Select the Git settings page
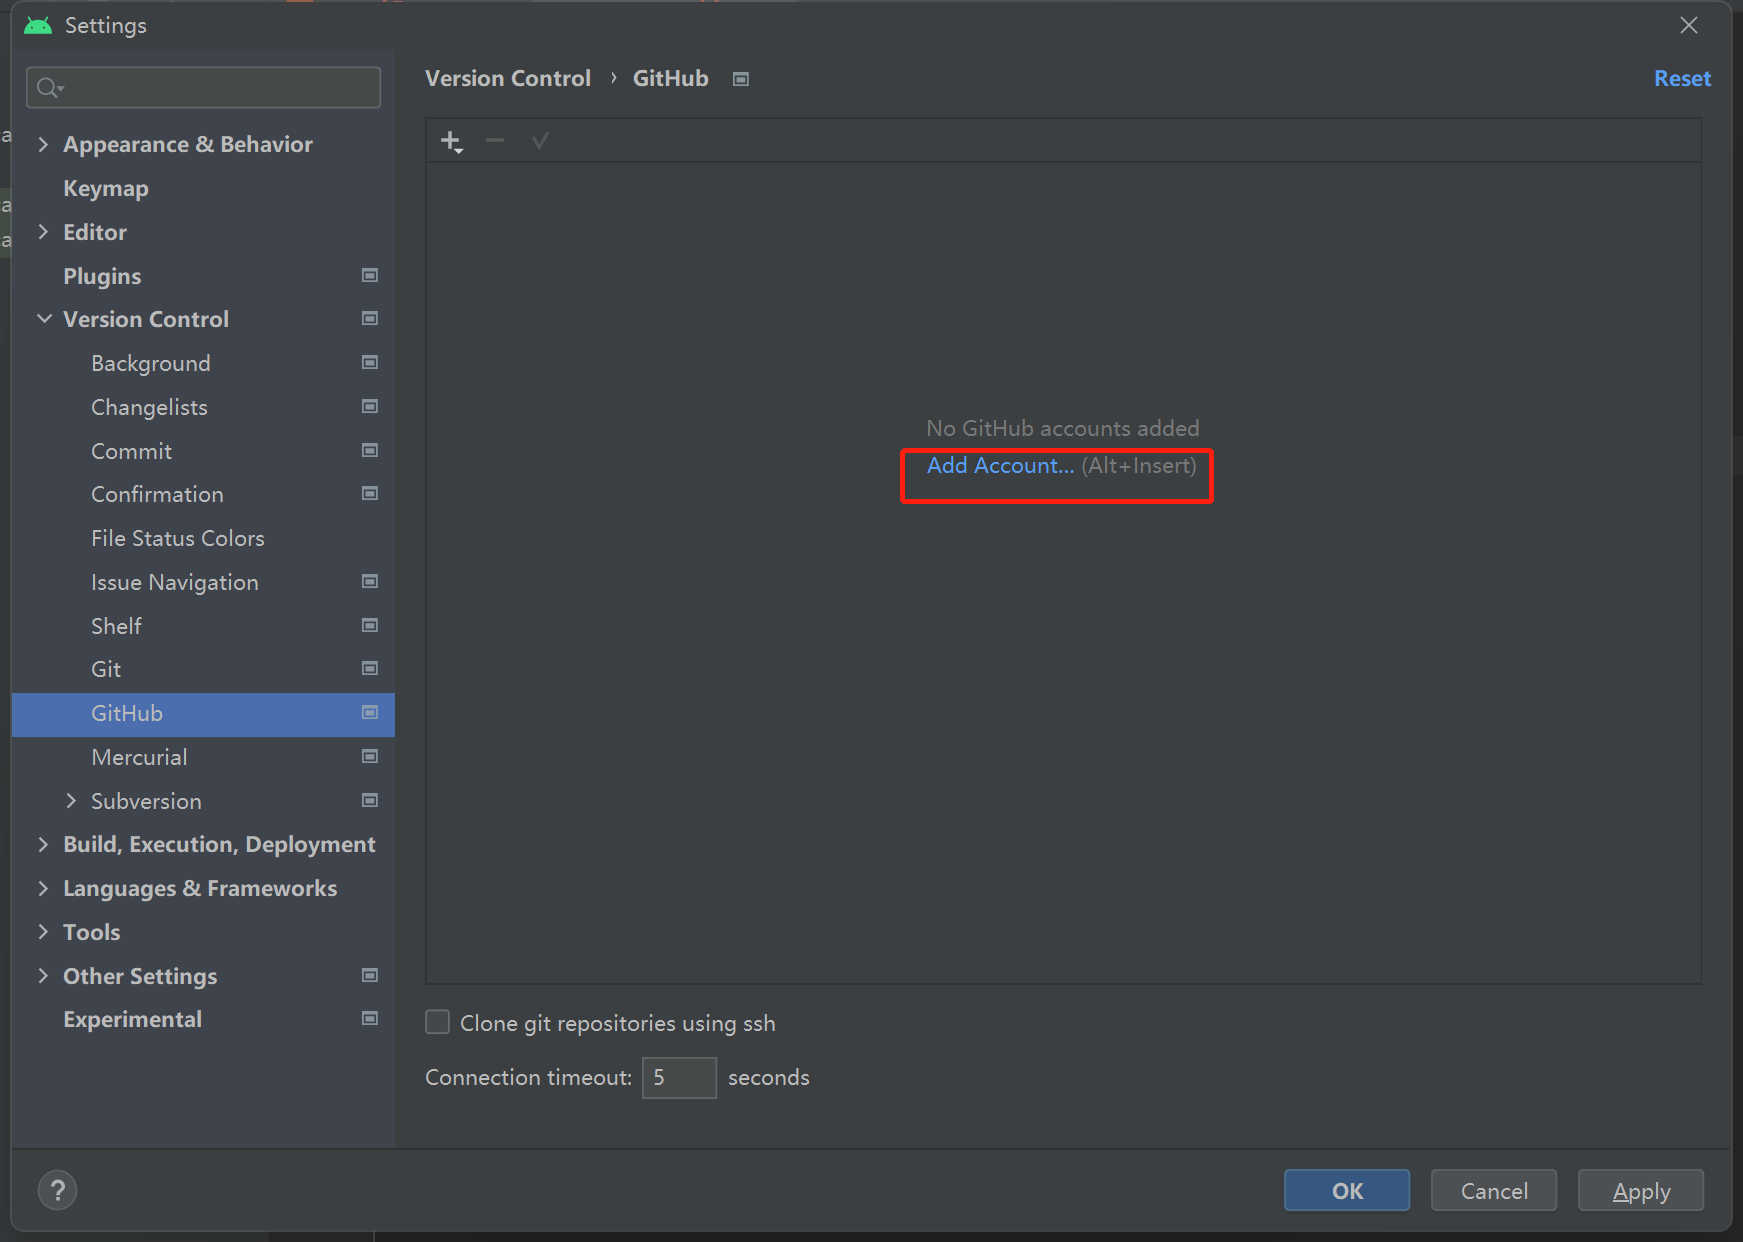 point(106,669)
